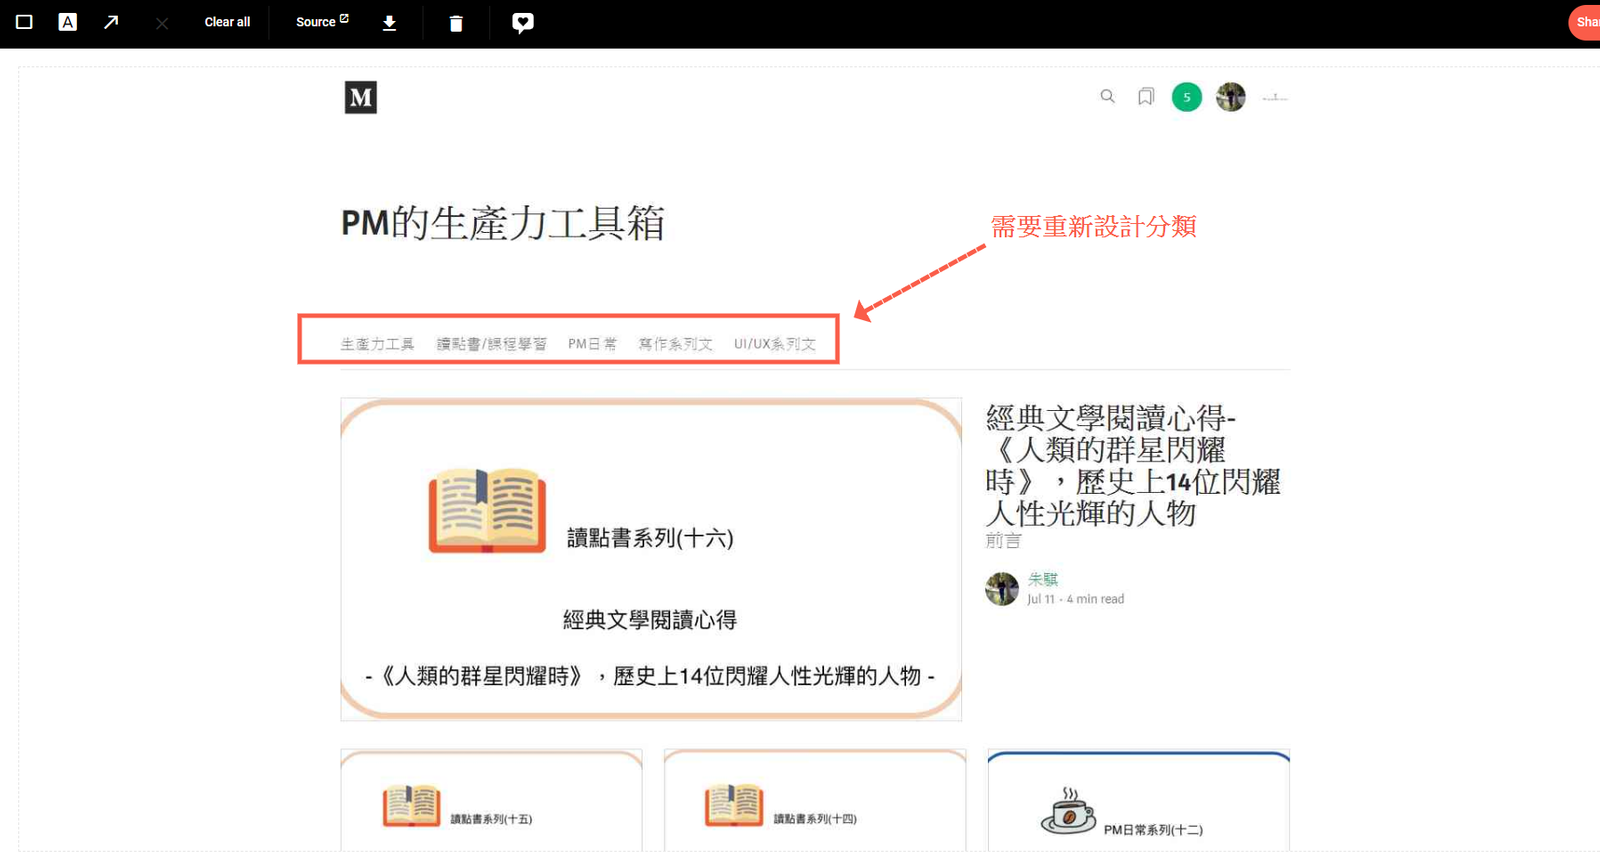Select the rectangle annotation tool
Screen dimensions: 1600x853
coord(24,22)
